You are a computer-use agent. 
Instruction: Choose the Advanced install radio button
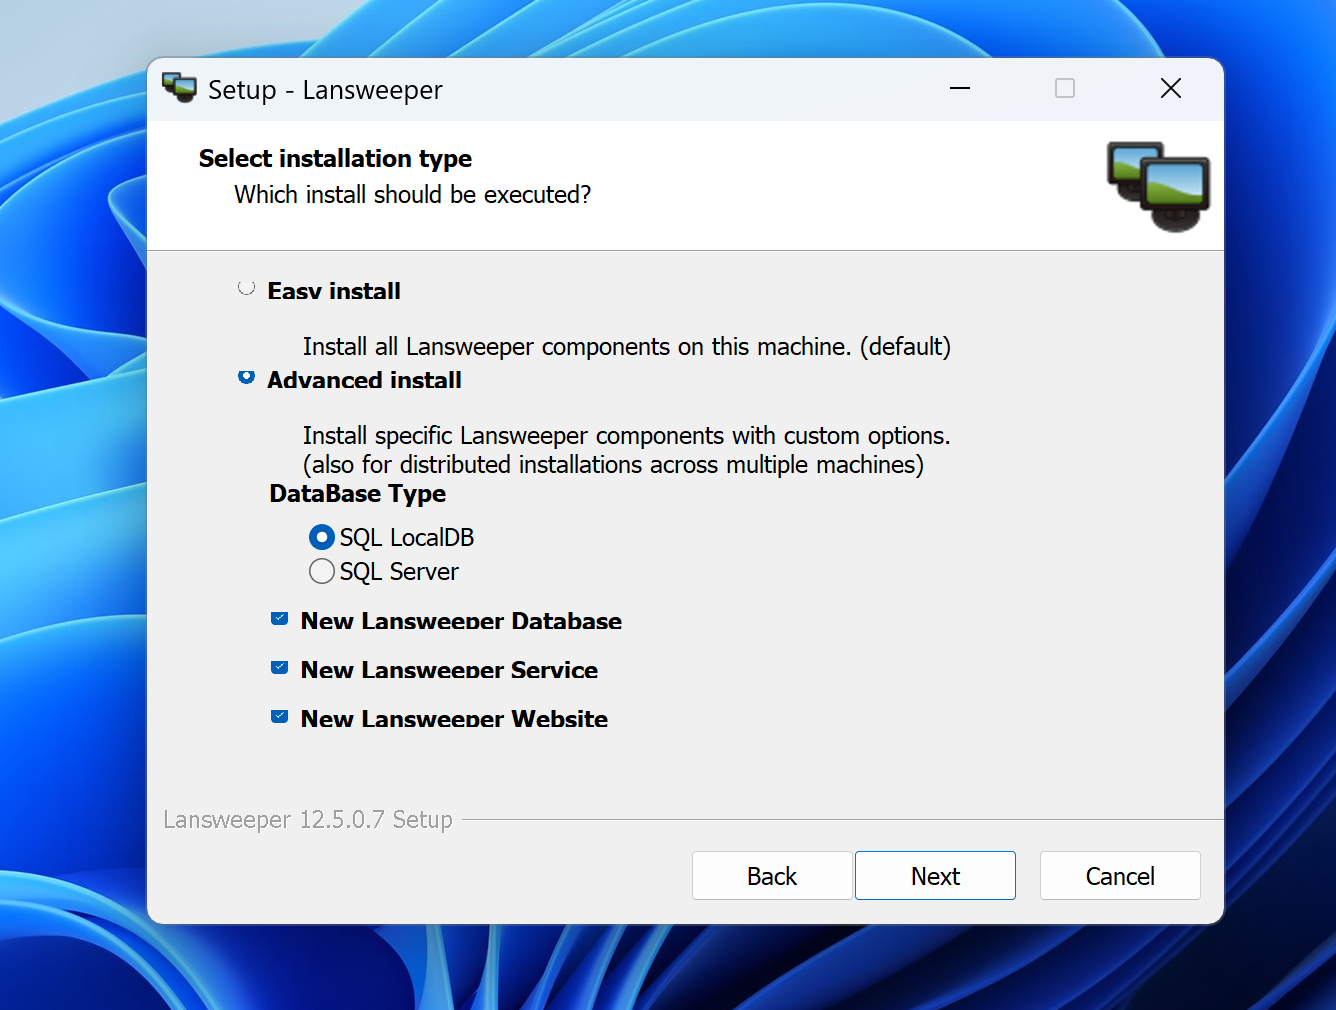coord(246,378)
